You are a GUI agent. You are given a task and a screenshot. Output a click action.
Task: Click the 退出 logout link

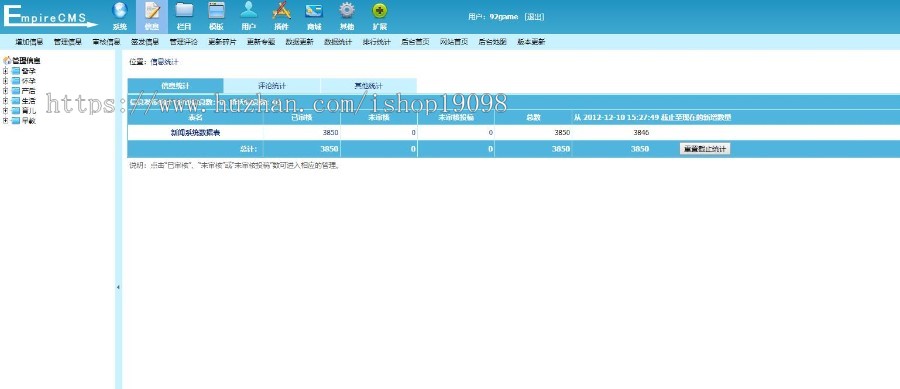click(534, 17)
